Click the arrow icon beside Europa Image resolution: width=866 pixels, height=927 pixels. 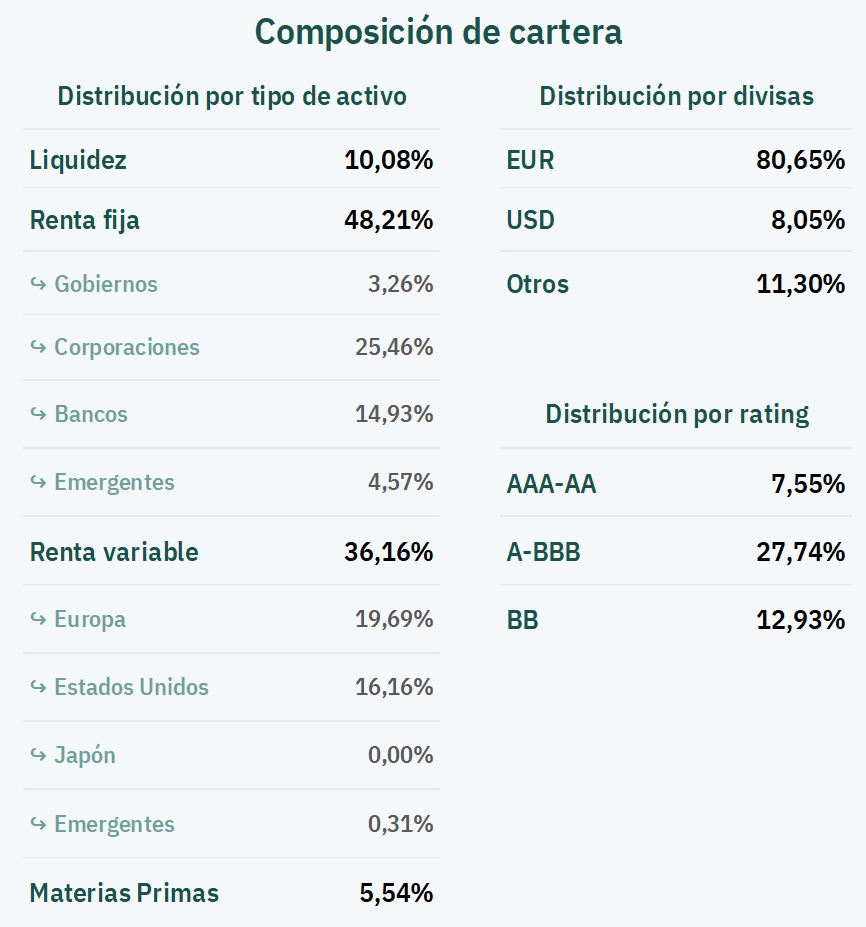(x=38, y=619)
